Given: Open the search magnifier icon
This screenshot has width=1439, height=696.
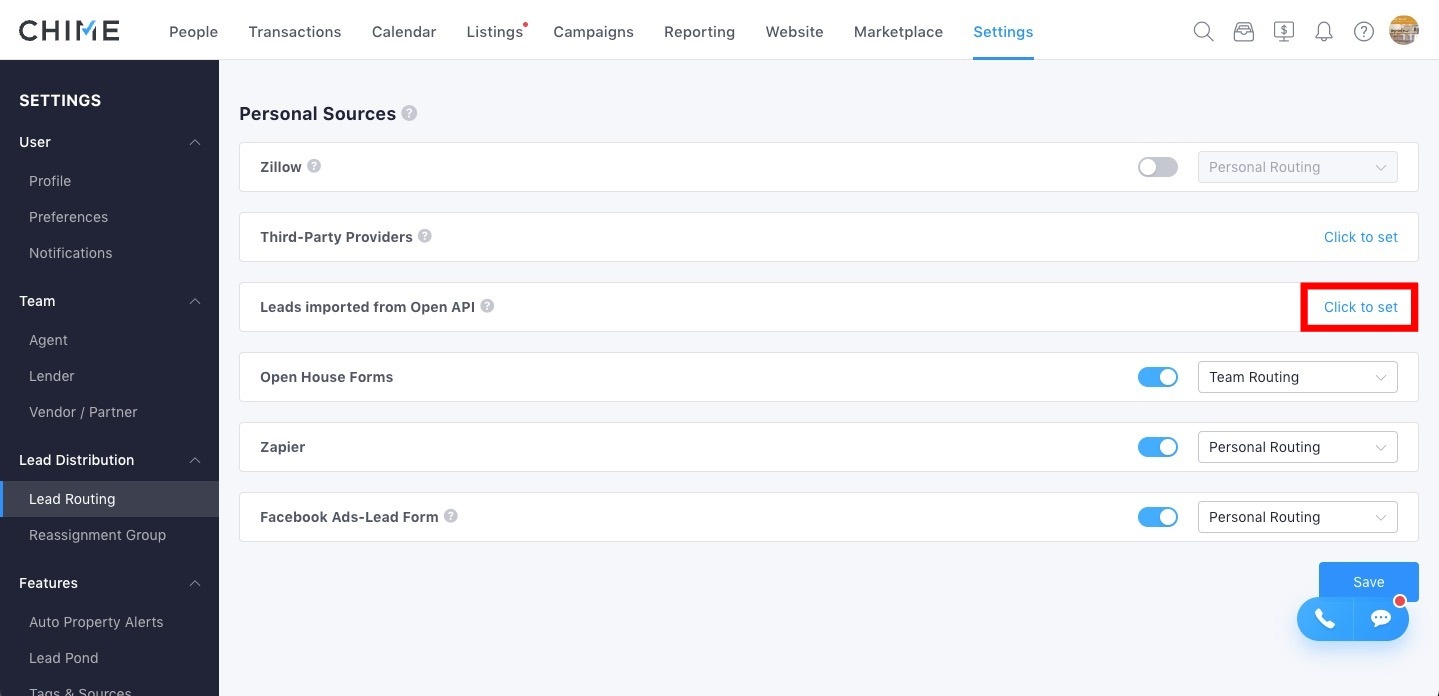Looking at the screenshot, I should coord(1203,32).
